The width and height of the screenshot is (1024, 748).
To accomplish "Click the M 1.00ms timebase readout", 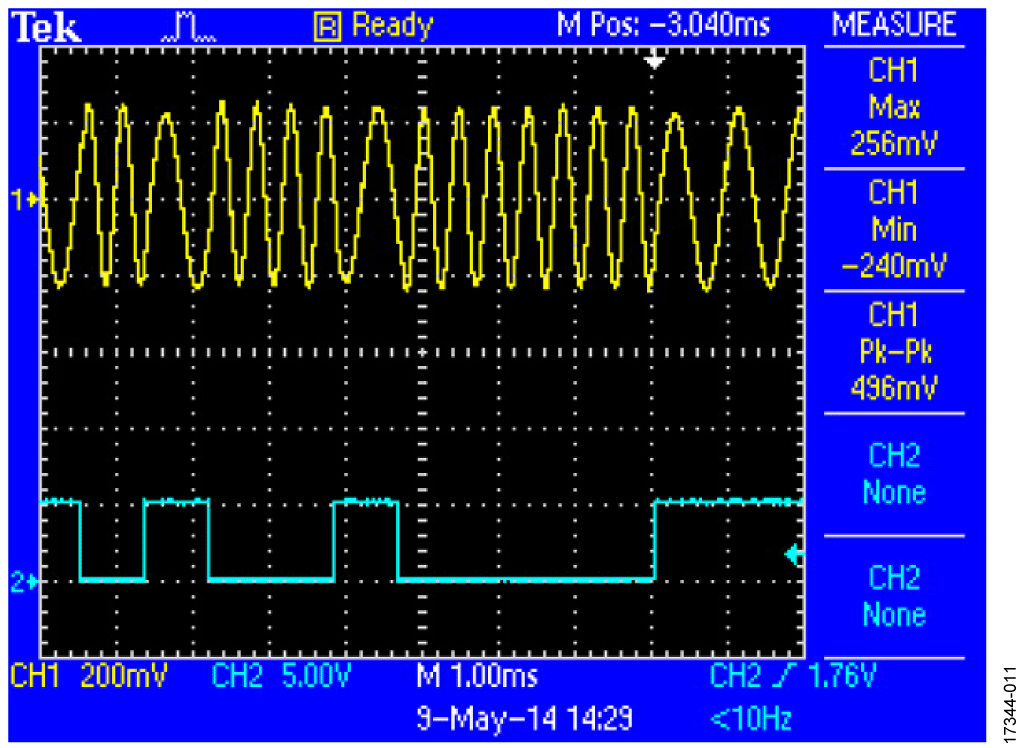I will [x=477, y=675].
